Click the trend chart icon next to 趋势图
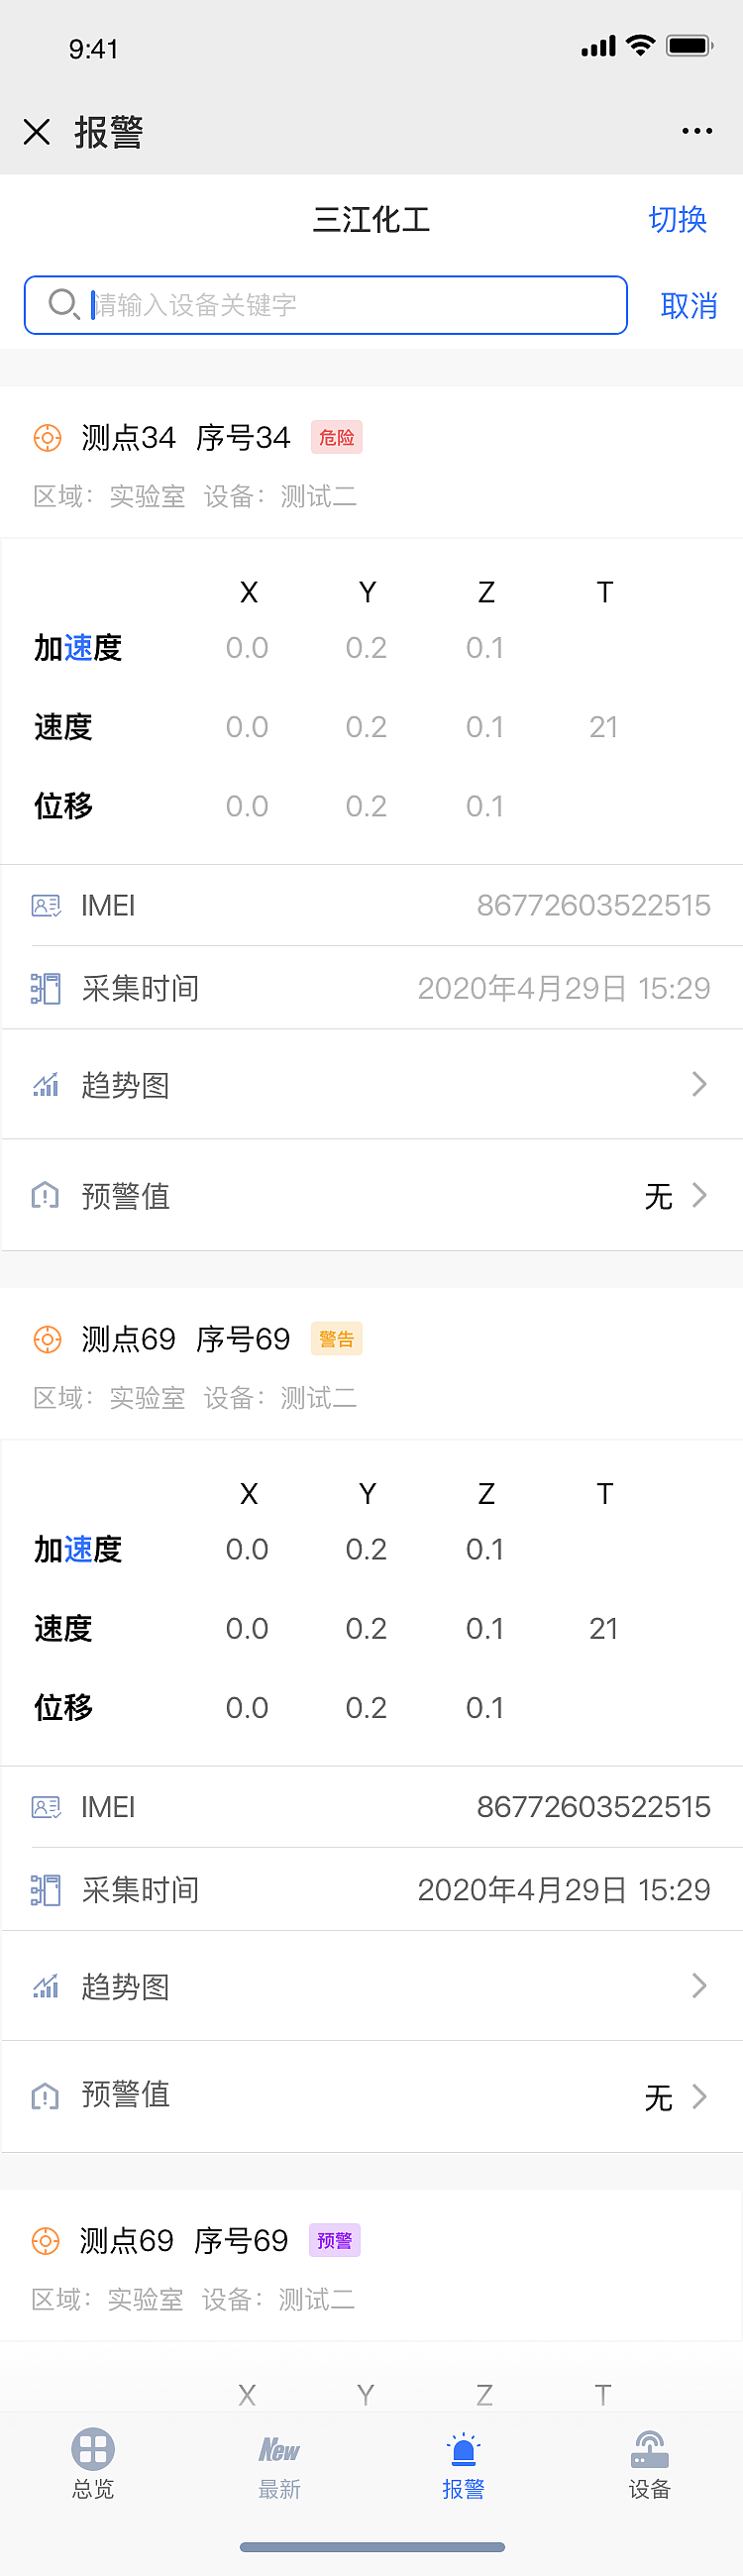Screen dimensions: 743x2576 click(45, 1084)
